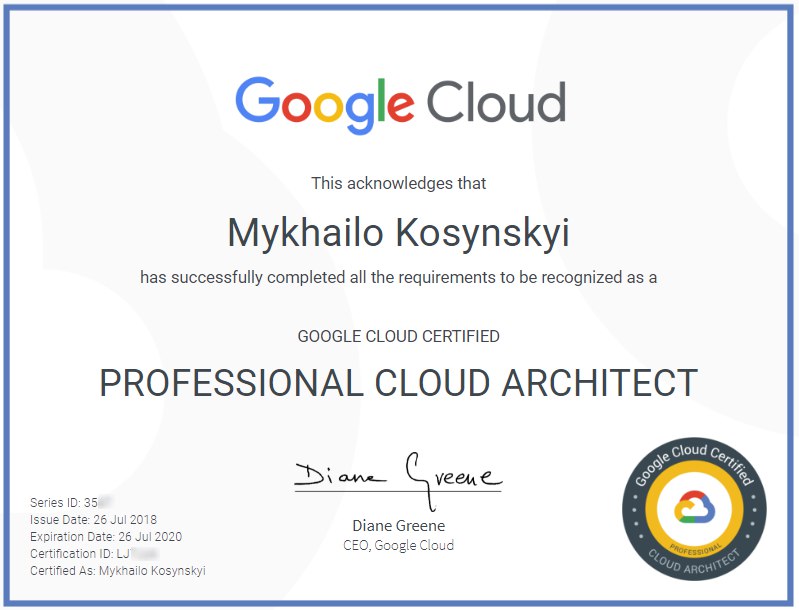Click 'Issue Date: 26 Jul 2018'
This screenshot has height=610, width=799.
coord(93,519)
